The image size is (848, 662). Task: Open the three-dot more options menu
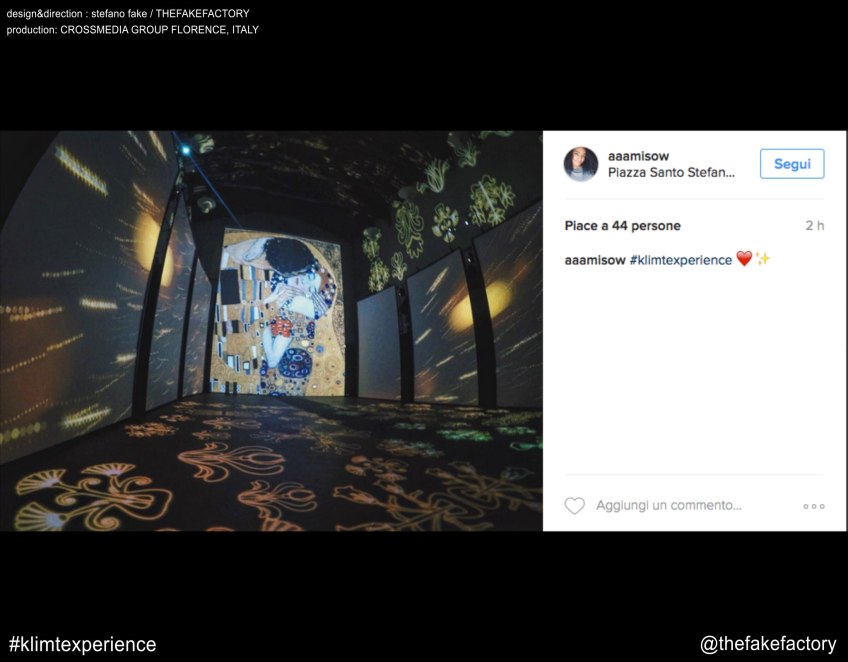(x=813, y=506)
